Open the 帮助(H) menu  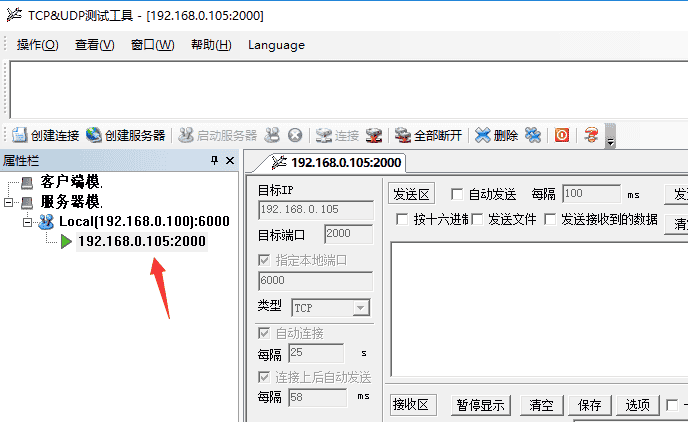tap(211, 45)
